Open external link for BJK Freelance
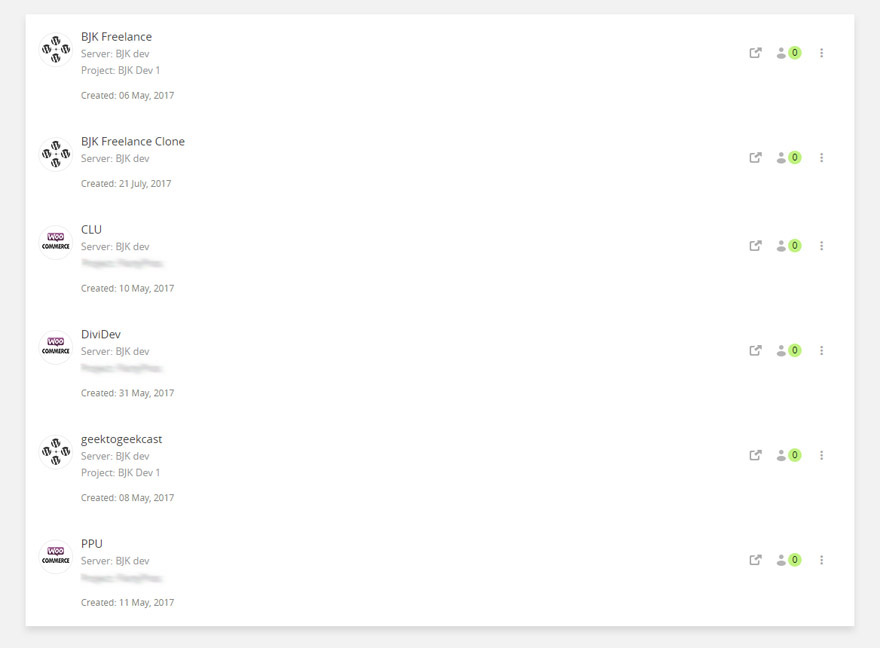This screenshot has width=880, height=648. [x=755, y=53]
